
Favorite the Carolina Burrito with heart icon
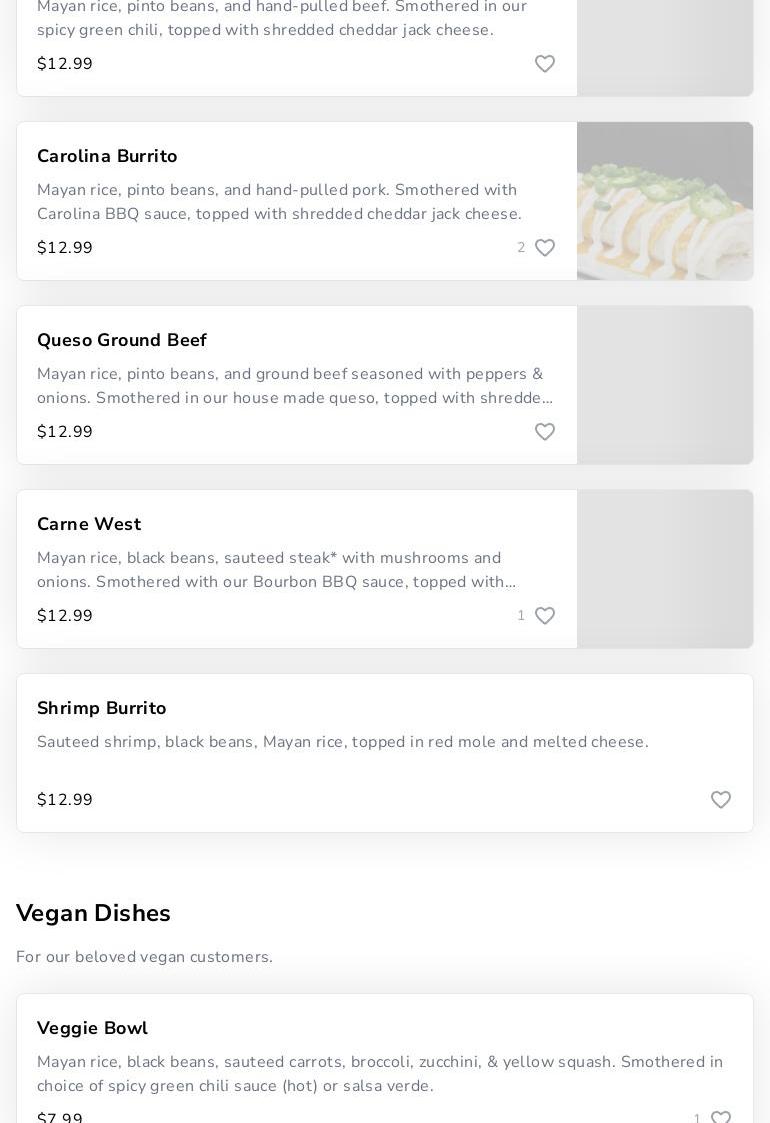544,248
